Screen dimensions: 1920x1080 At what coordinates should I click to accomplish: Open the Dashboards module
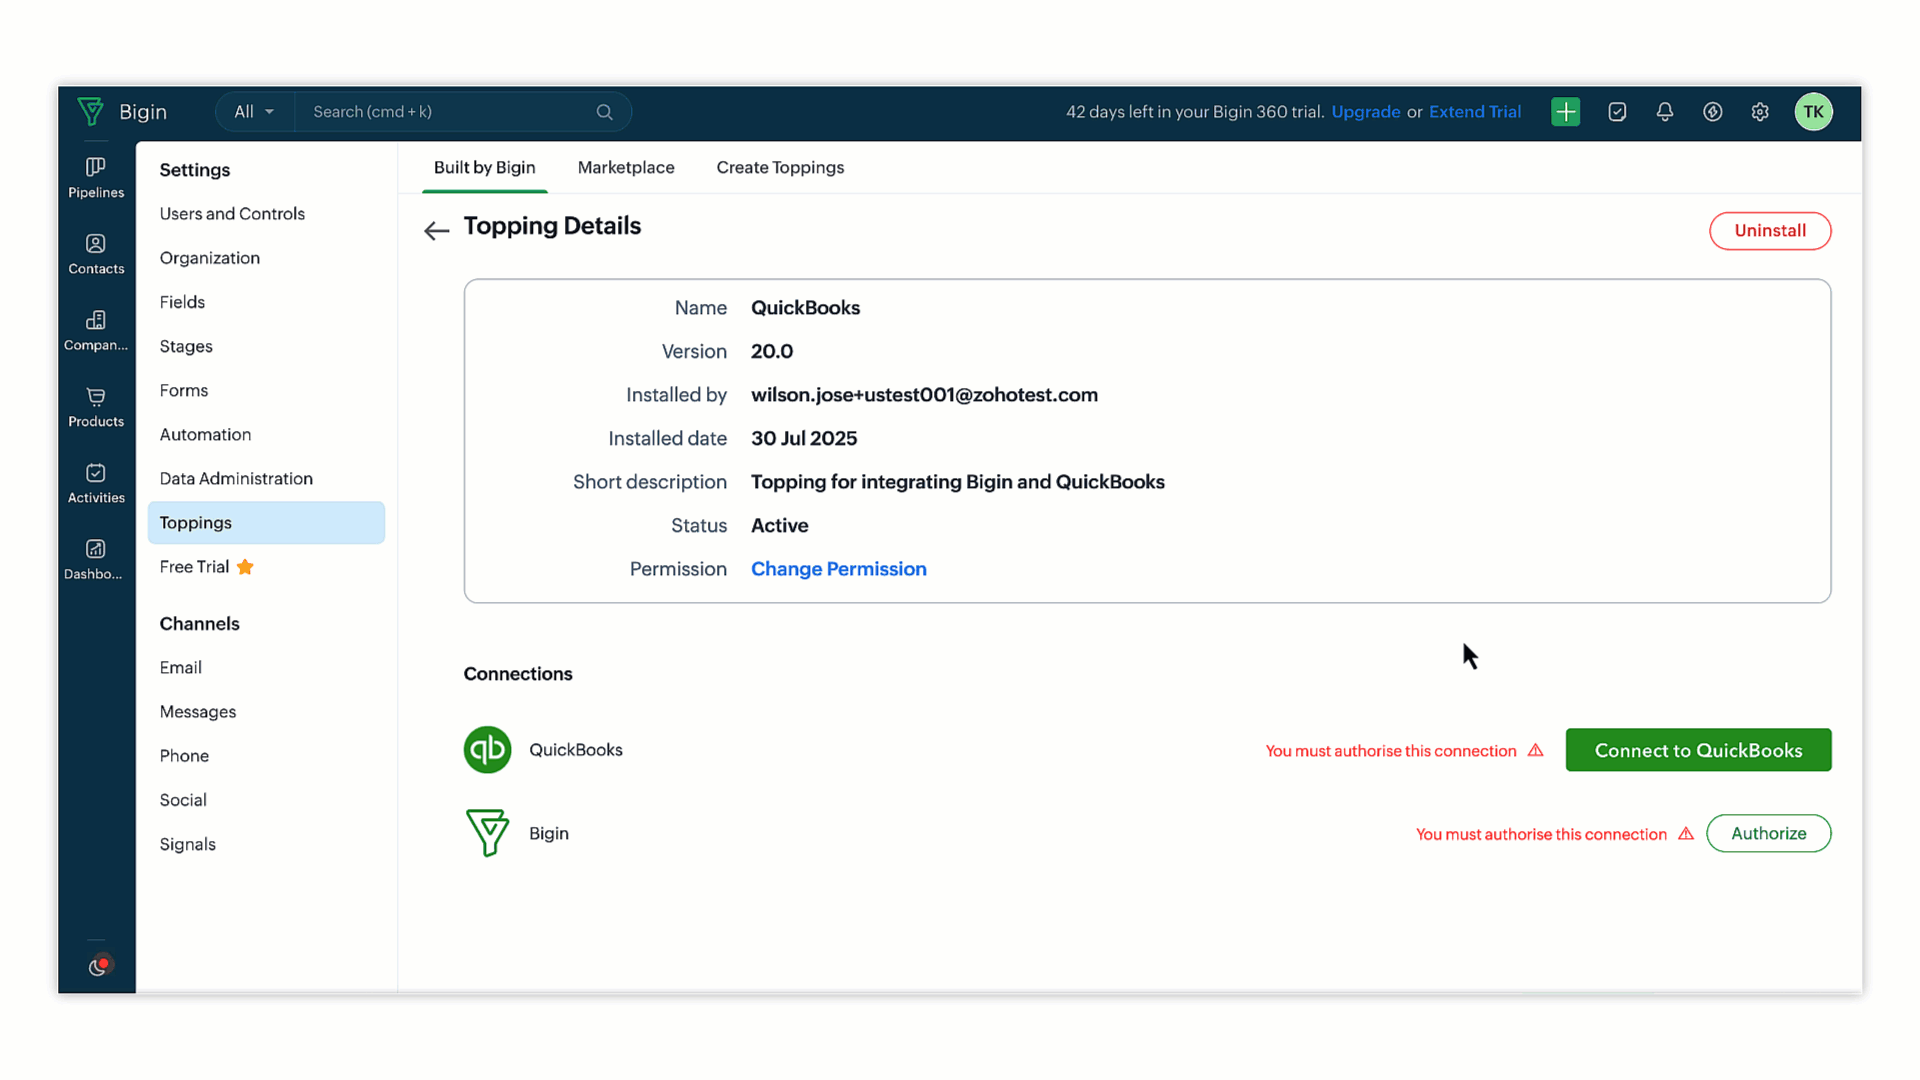[96, 560]
